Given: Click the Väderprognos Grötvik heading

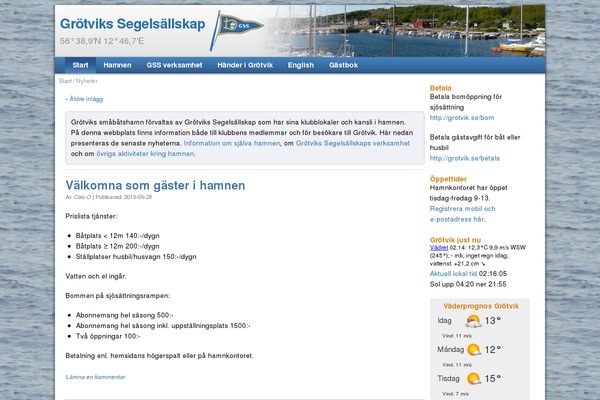Looking at the screenshot, I should coord(481,306).
